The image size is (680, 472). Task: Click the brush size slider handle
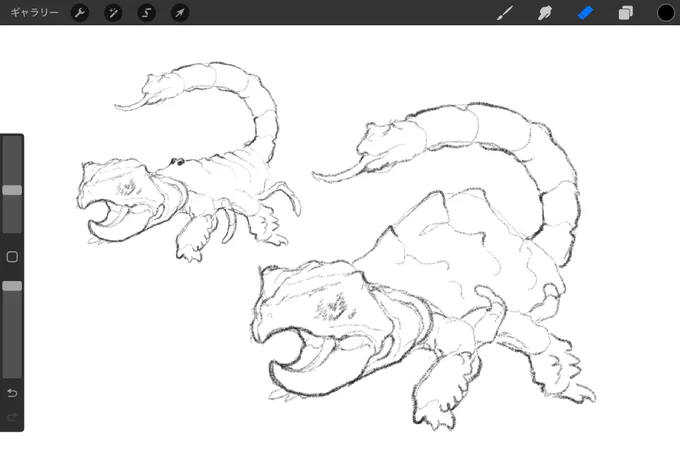[12, 190]
